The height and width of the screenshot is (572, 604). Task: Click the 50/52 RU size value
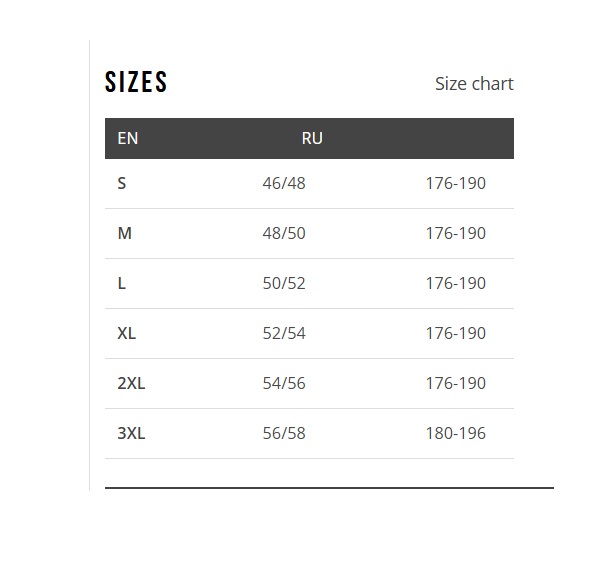click(284, 283)
